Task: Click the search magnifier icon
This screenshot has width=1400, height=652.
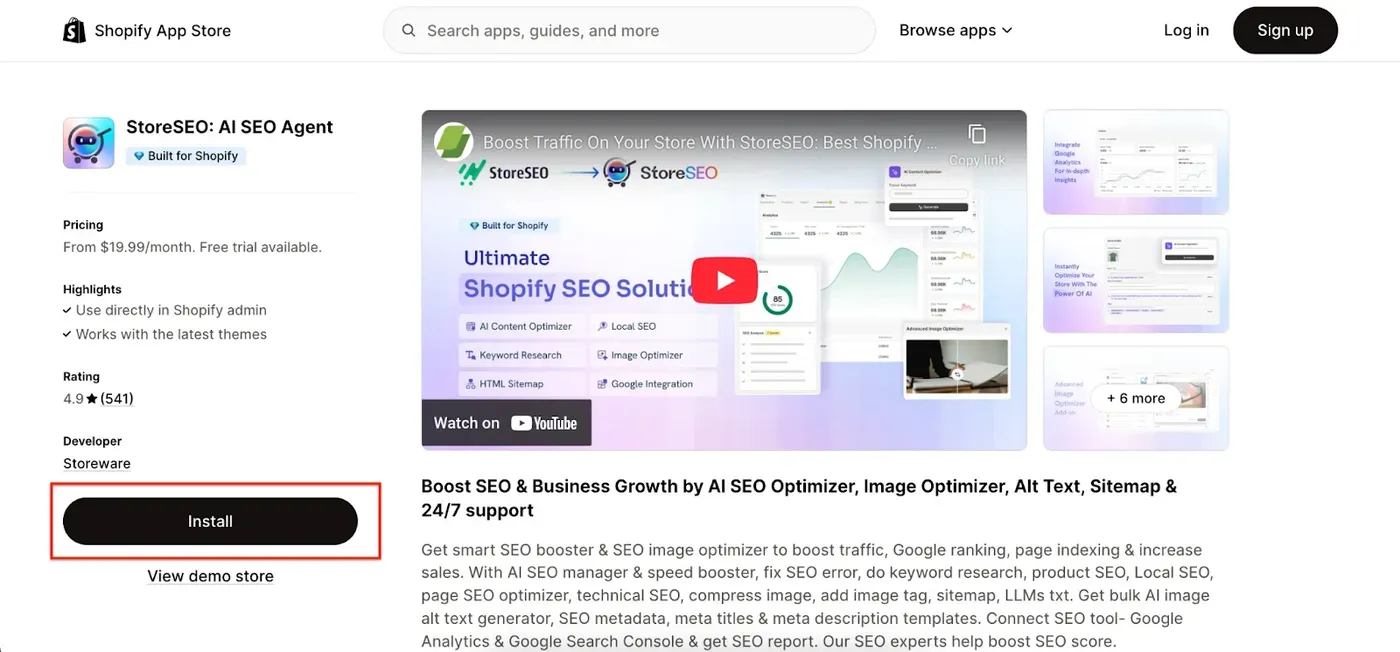Action: (408, 31)
